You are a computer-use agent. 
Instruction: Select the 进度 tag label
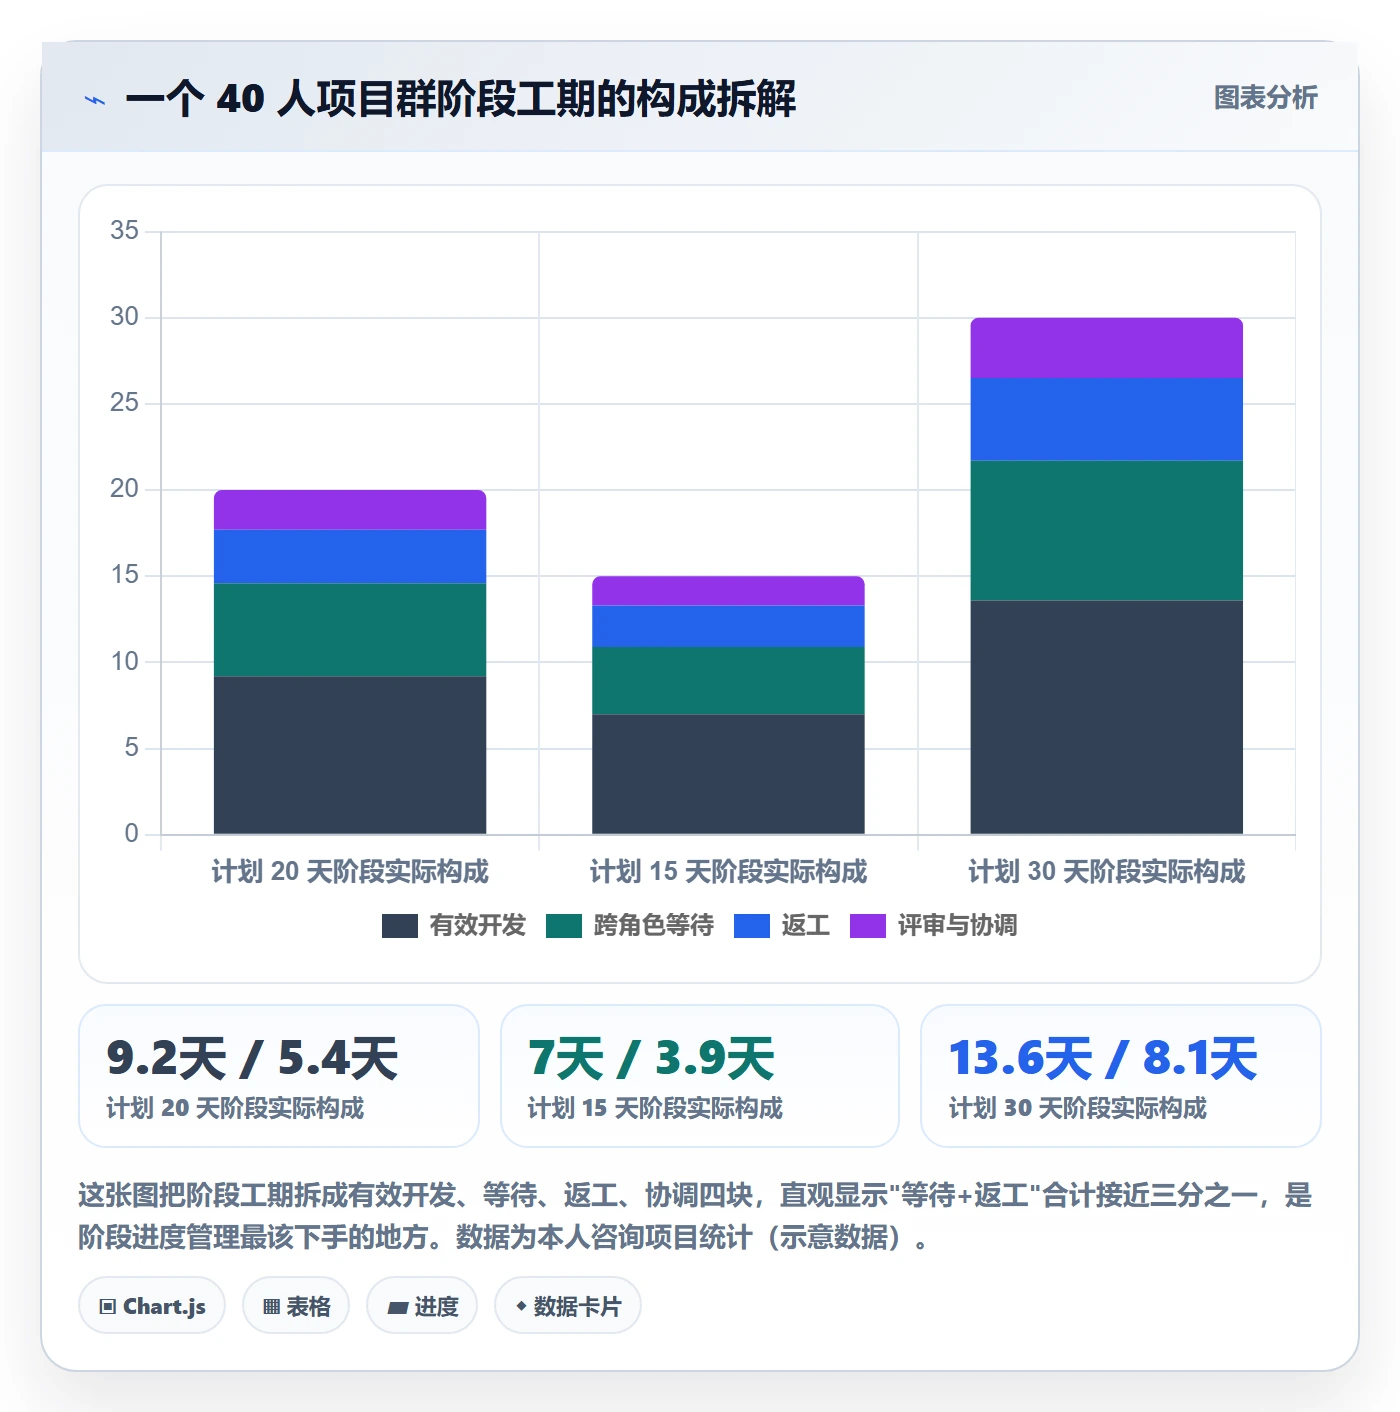tap(436, 1306)
